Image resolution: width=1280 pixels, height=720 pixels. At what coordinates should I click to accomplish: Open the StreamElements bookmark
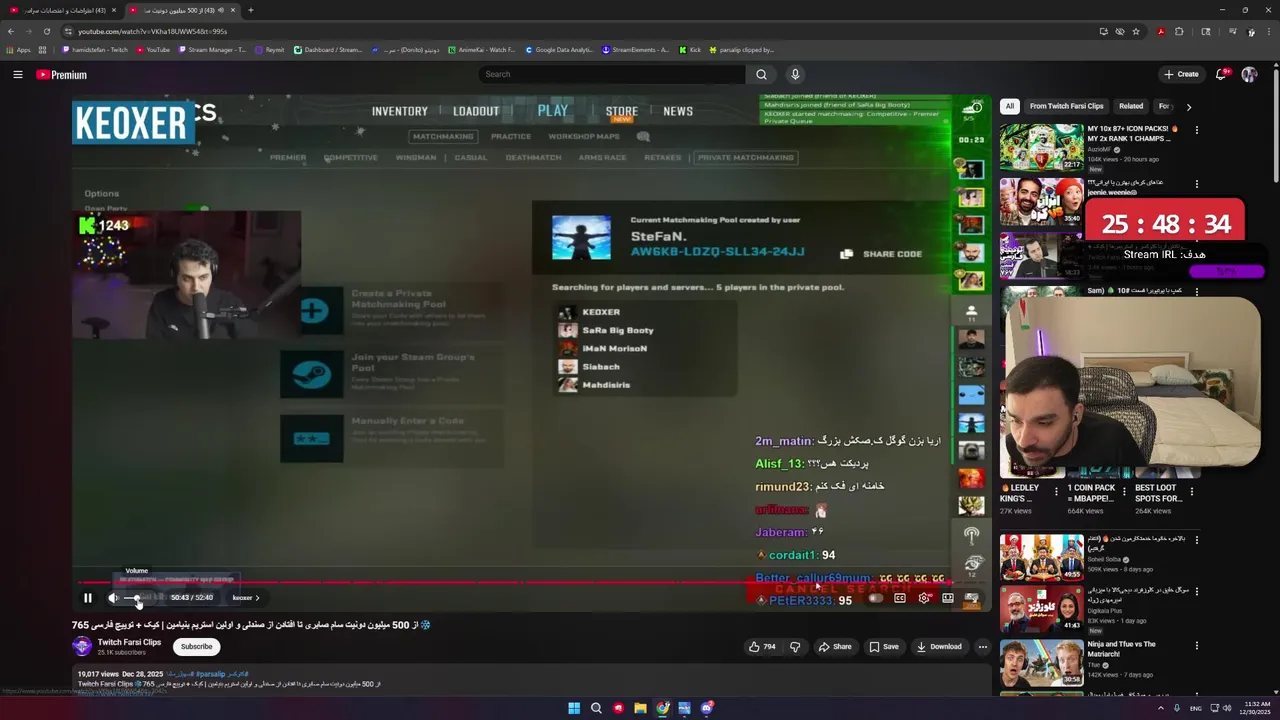pos(636,50)
